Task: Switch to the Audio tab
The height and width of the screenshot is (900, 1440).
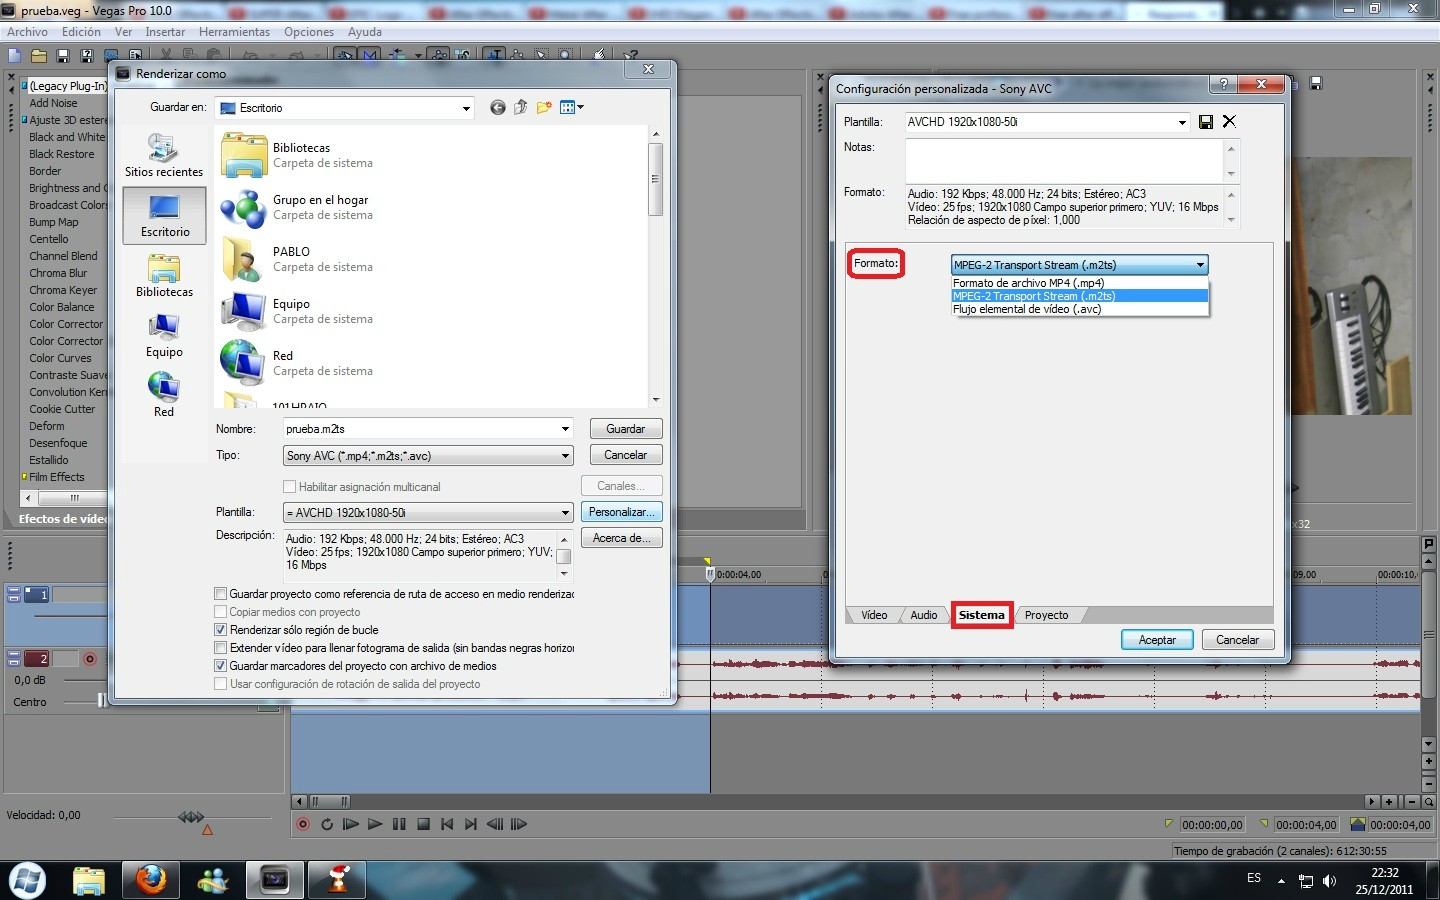Action: (x=924, y=615)
